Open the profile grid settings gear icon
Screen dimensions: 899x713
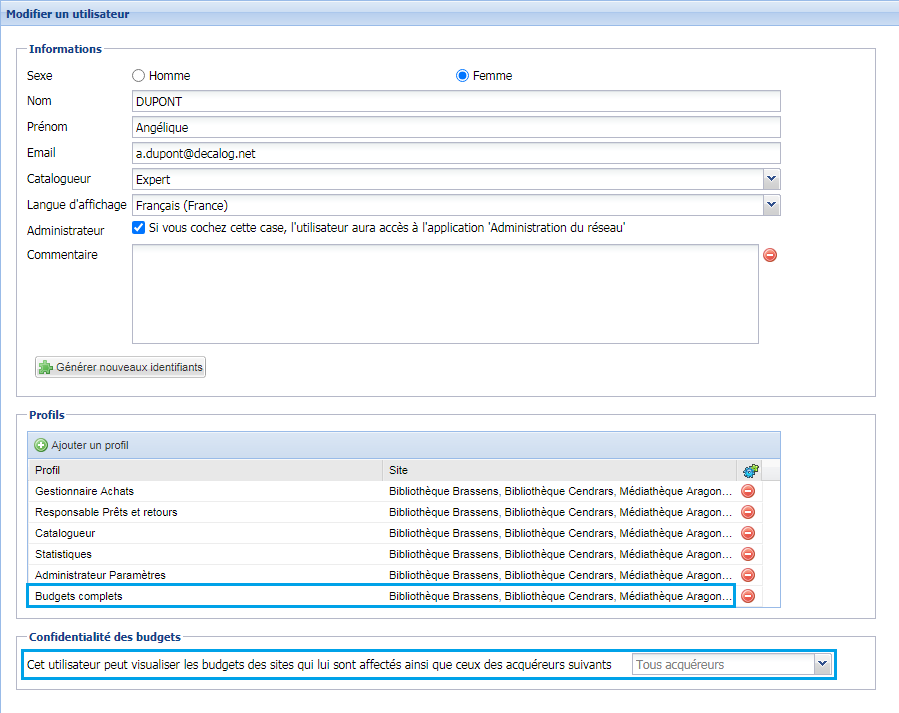tap(750, 470)
